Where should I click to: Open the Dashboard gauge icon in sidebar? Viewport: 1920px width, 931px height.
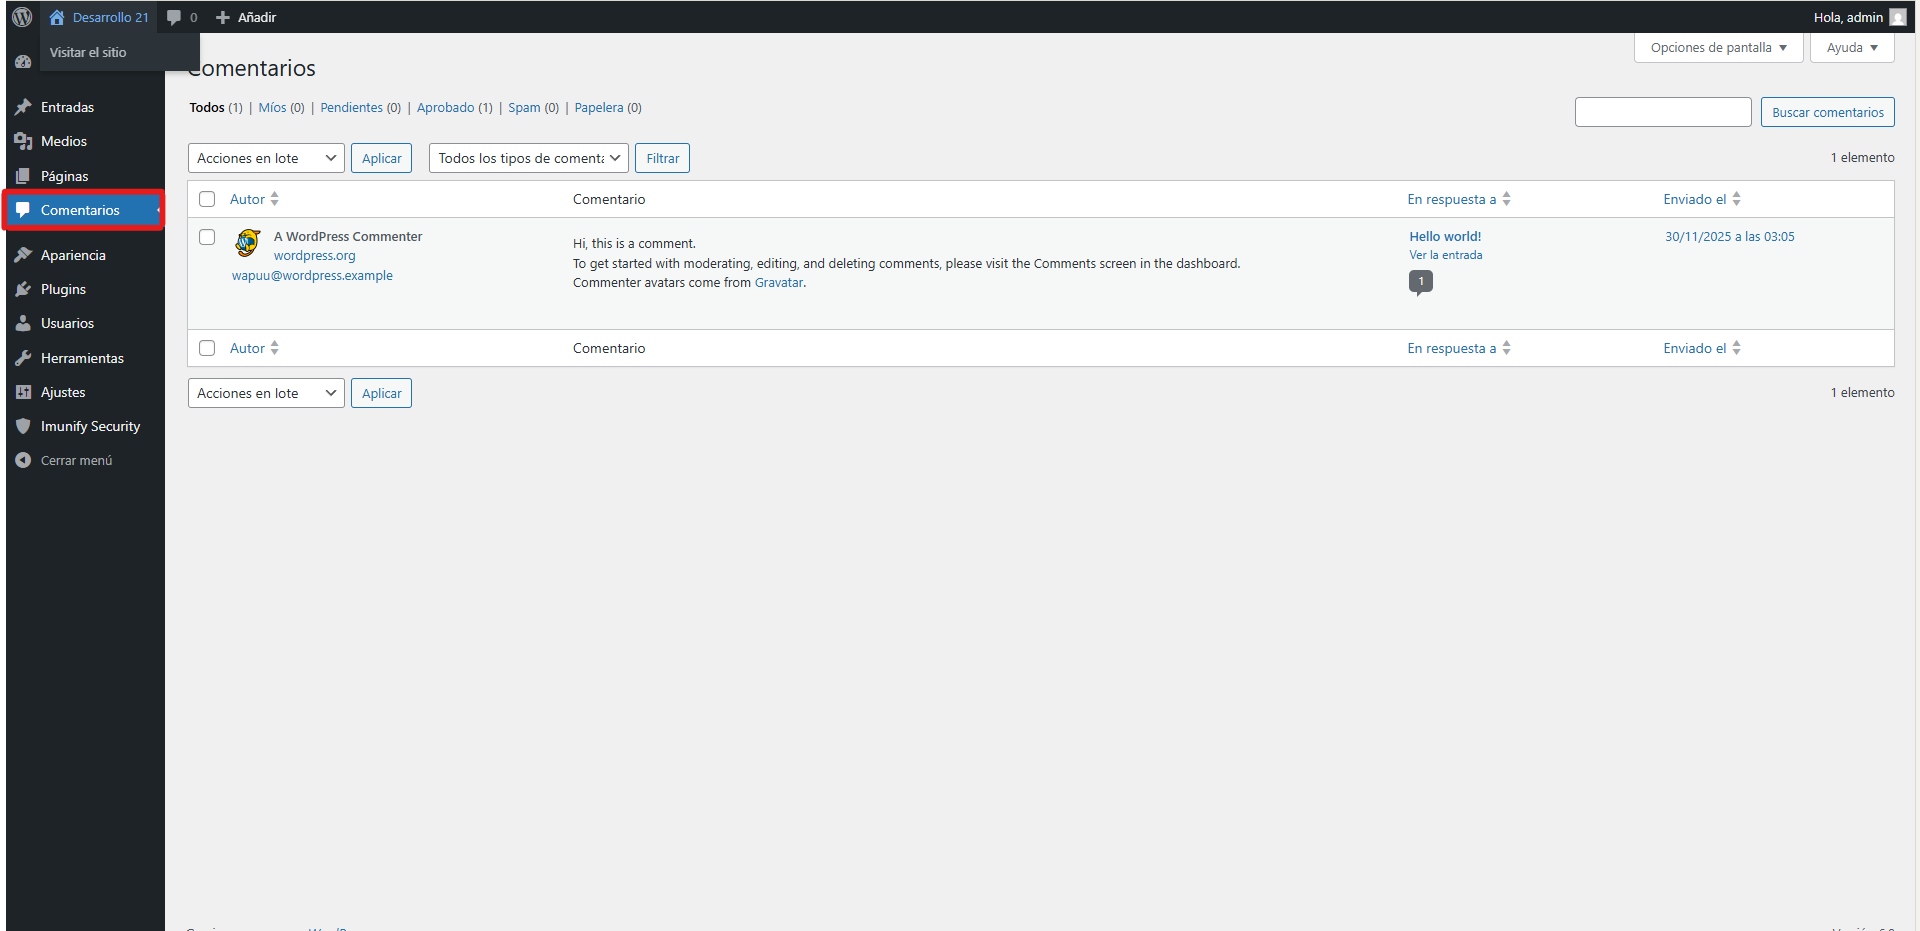(x=23, y=62)
